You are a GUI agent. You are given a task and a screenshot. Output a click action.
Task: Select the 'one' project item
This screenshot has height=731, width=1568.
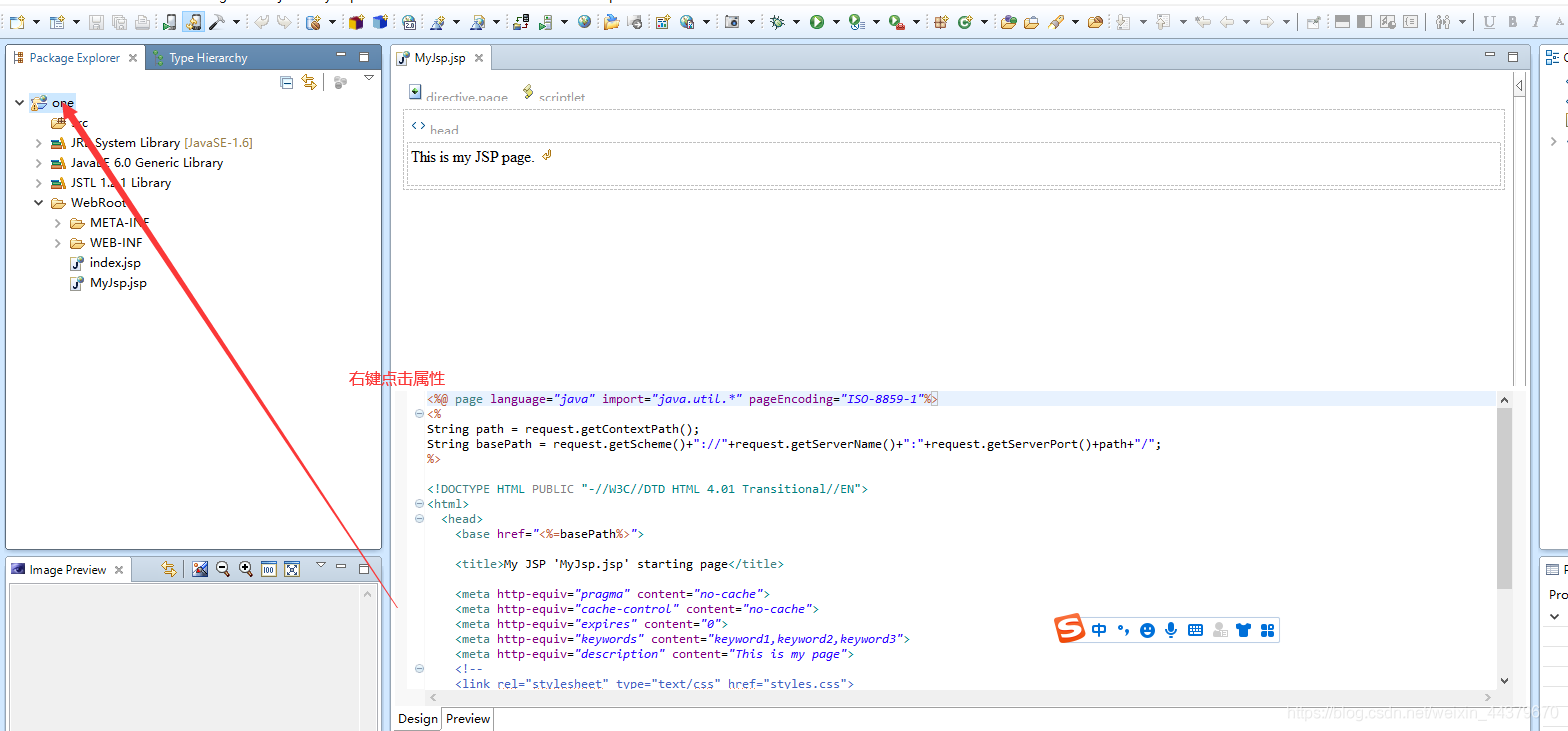point(52,103)
